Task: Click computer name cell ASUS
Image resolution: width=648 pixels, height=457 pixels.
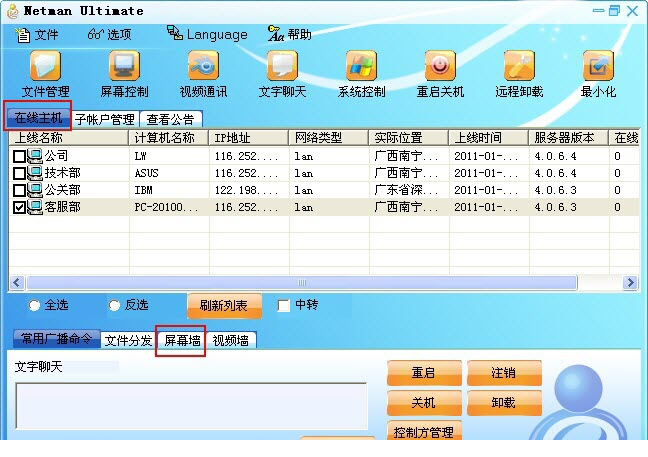Action: click(x=147, y=173)
